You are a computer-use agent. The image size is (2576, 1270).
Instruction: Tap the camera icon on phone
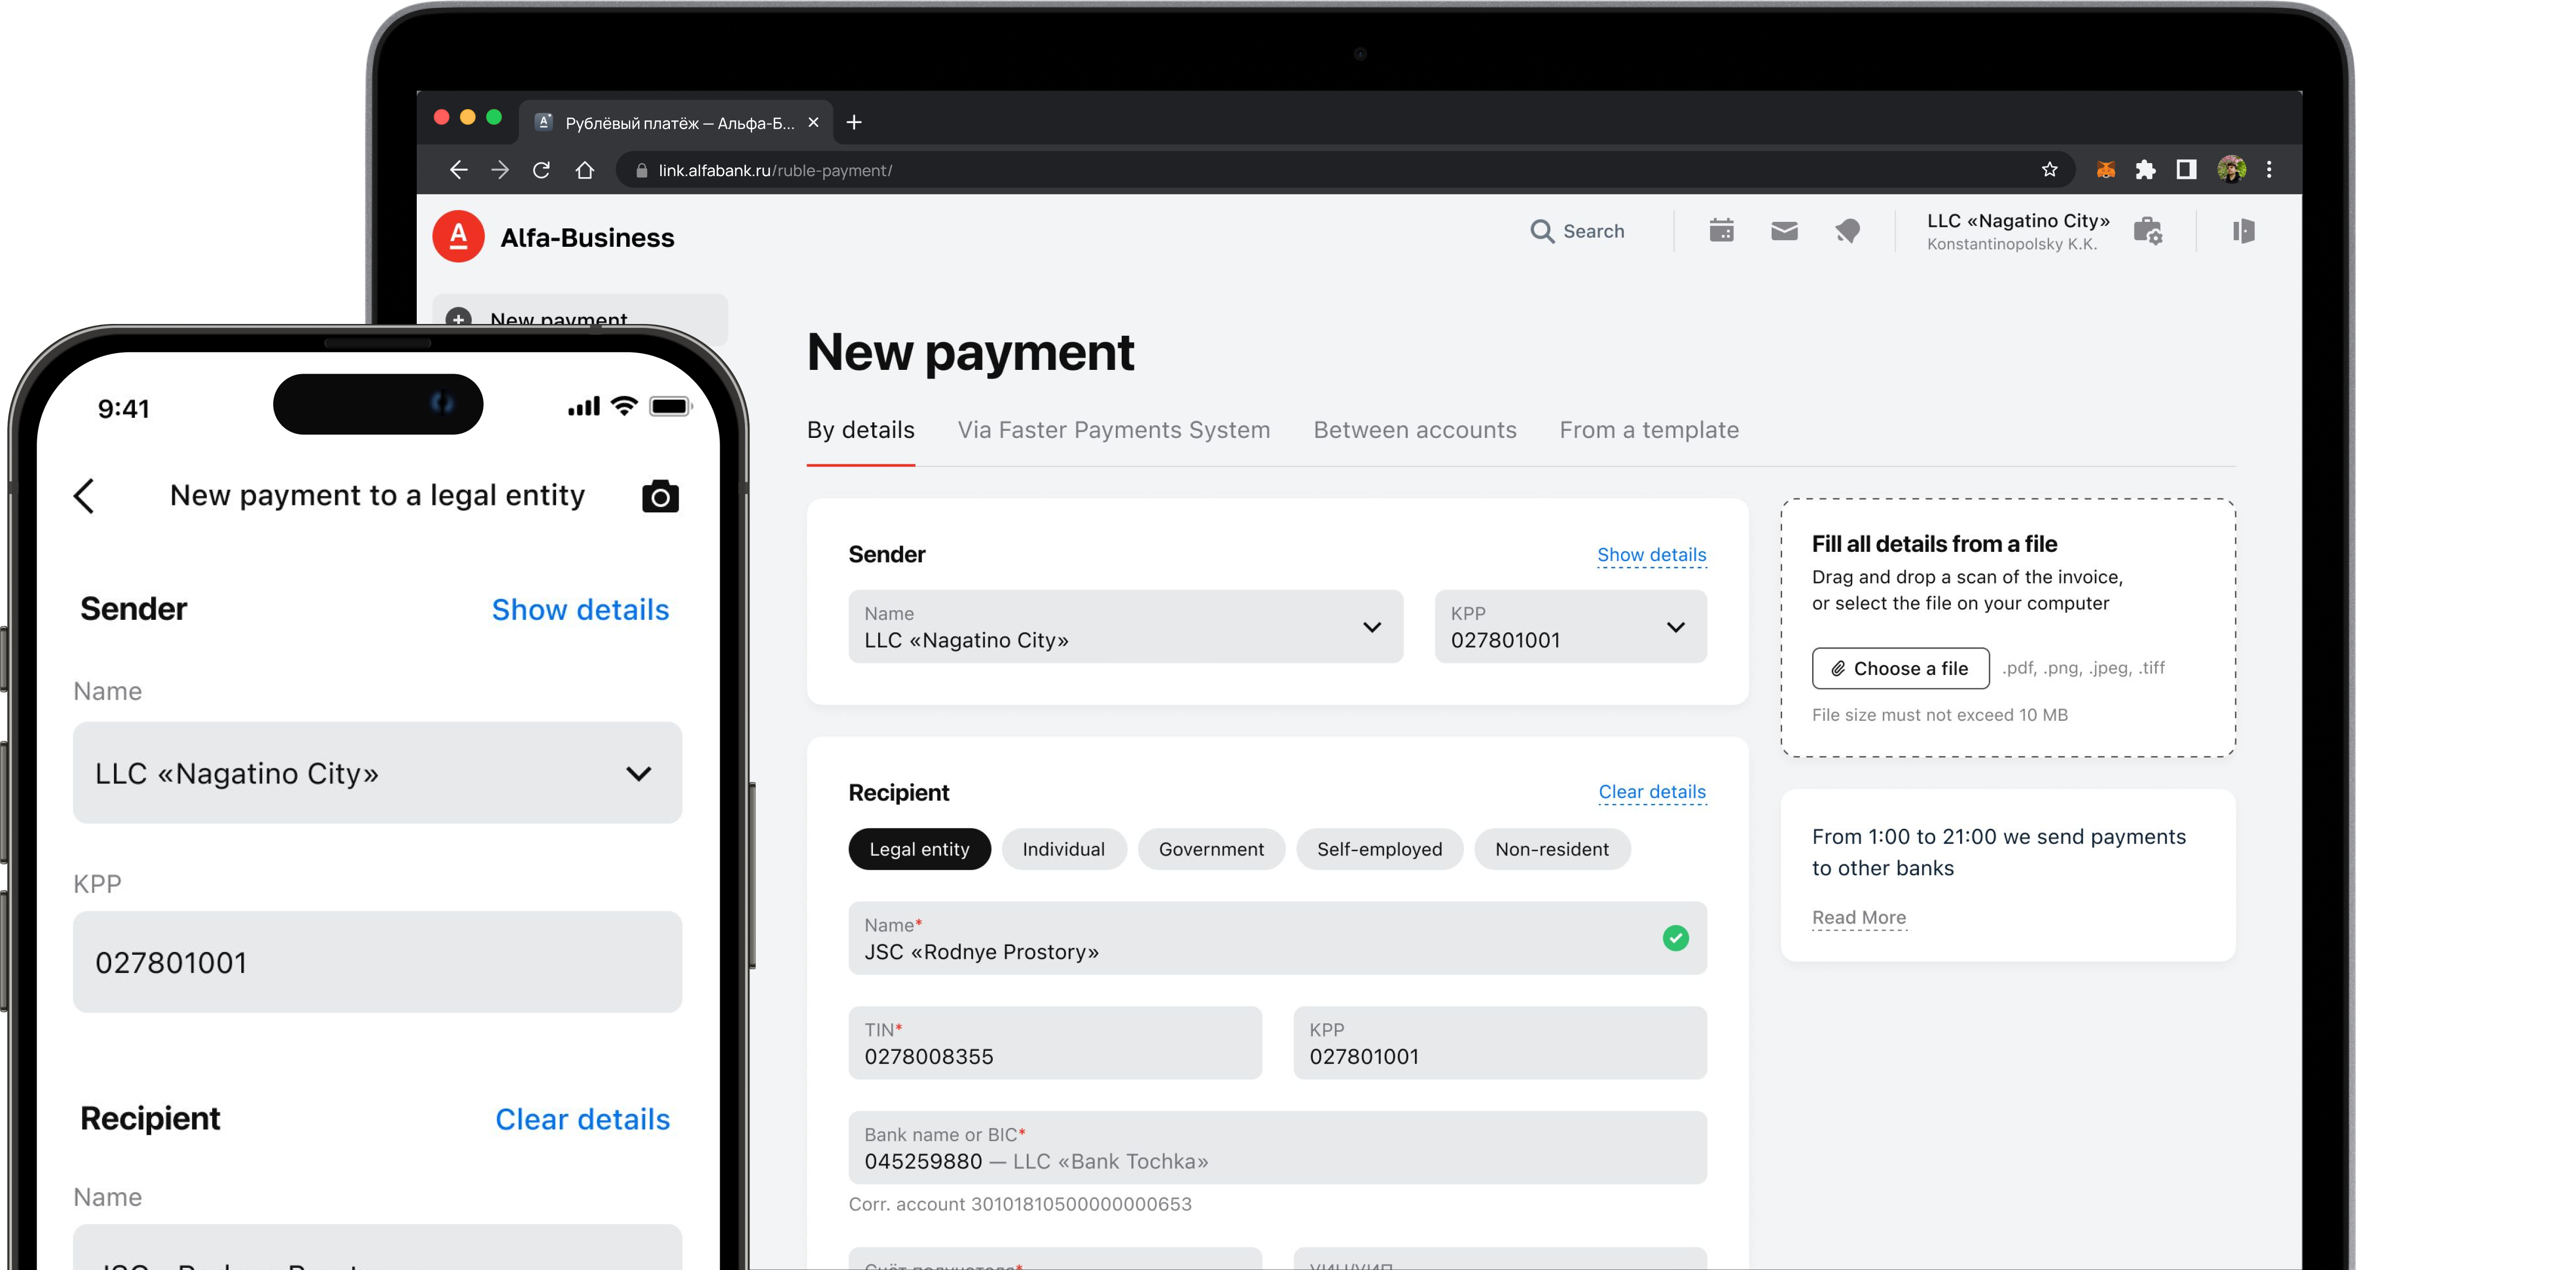point(660,496)
